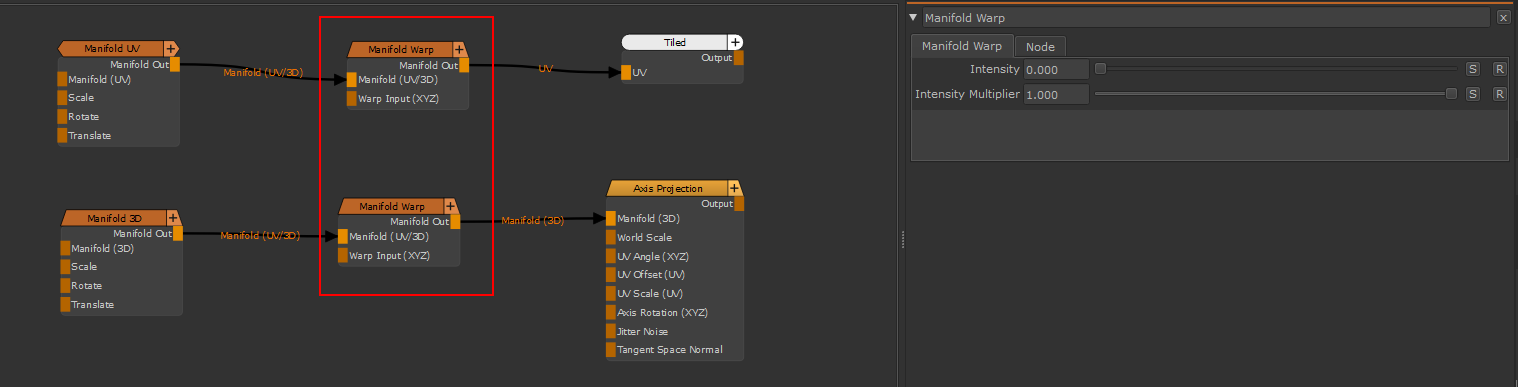Close the Manifold Warp properties panel

(1503, 18)
